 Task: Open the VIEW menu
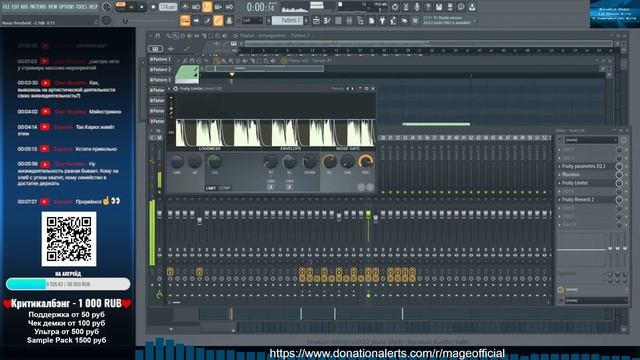[53, 7]
